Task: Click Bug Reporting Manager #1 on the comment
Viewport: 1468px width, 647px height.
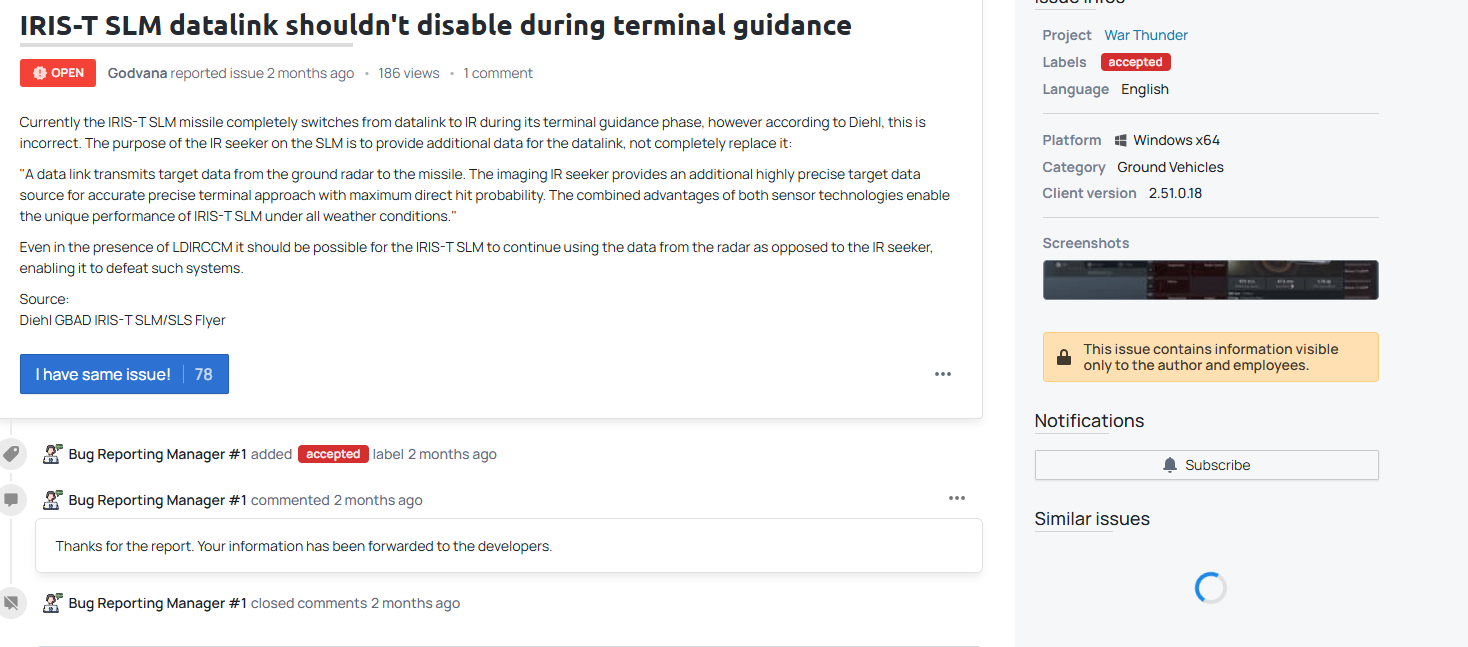Action: click(157, 500)
